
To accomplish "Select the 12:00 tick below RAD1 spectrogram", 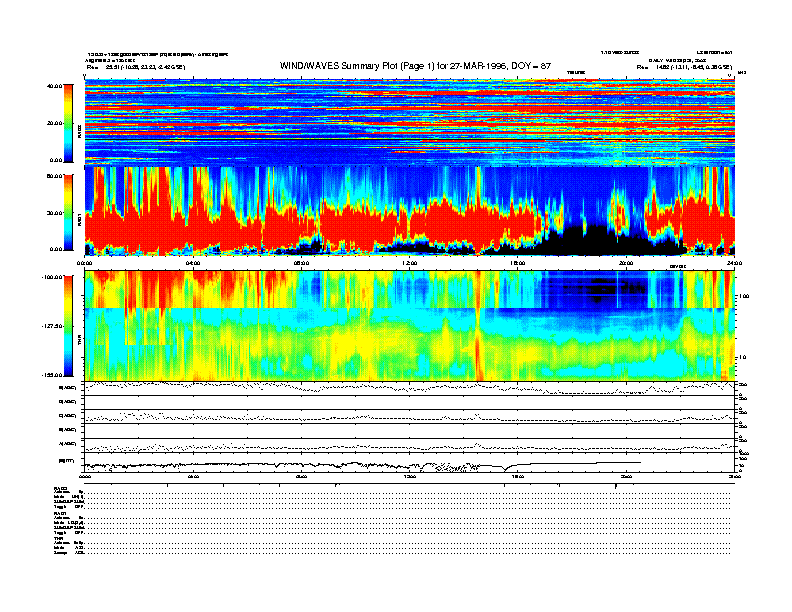I will tap(409, 263).
